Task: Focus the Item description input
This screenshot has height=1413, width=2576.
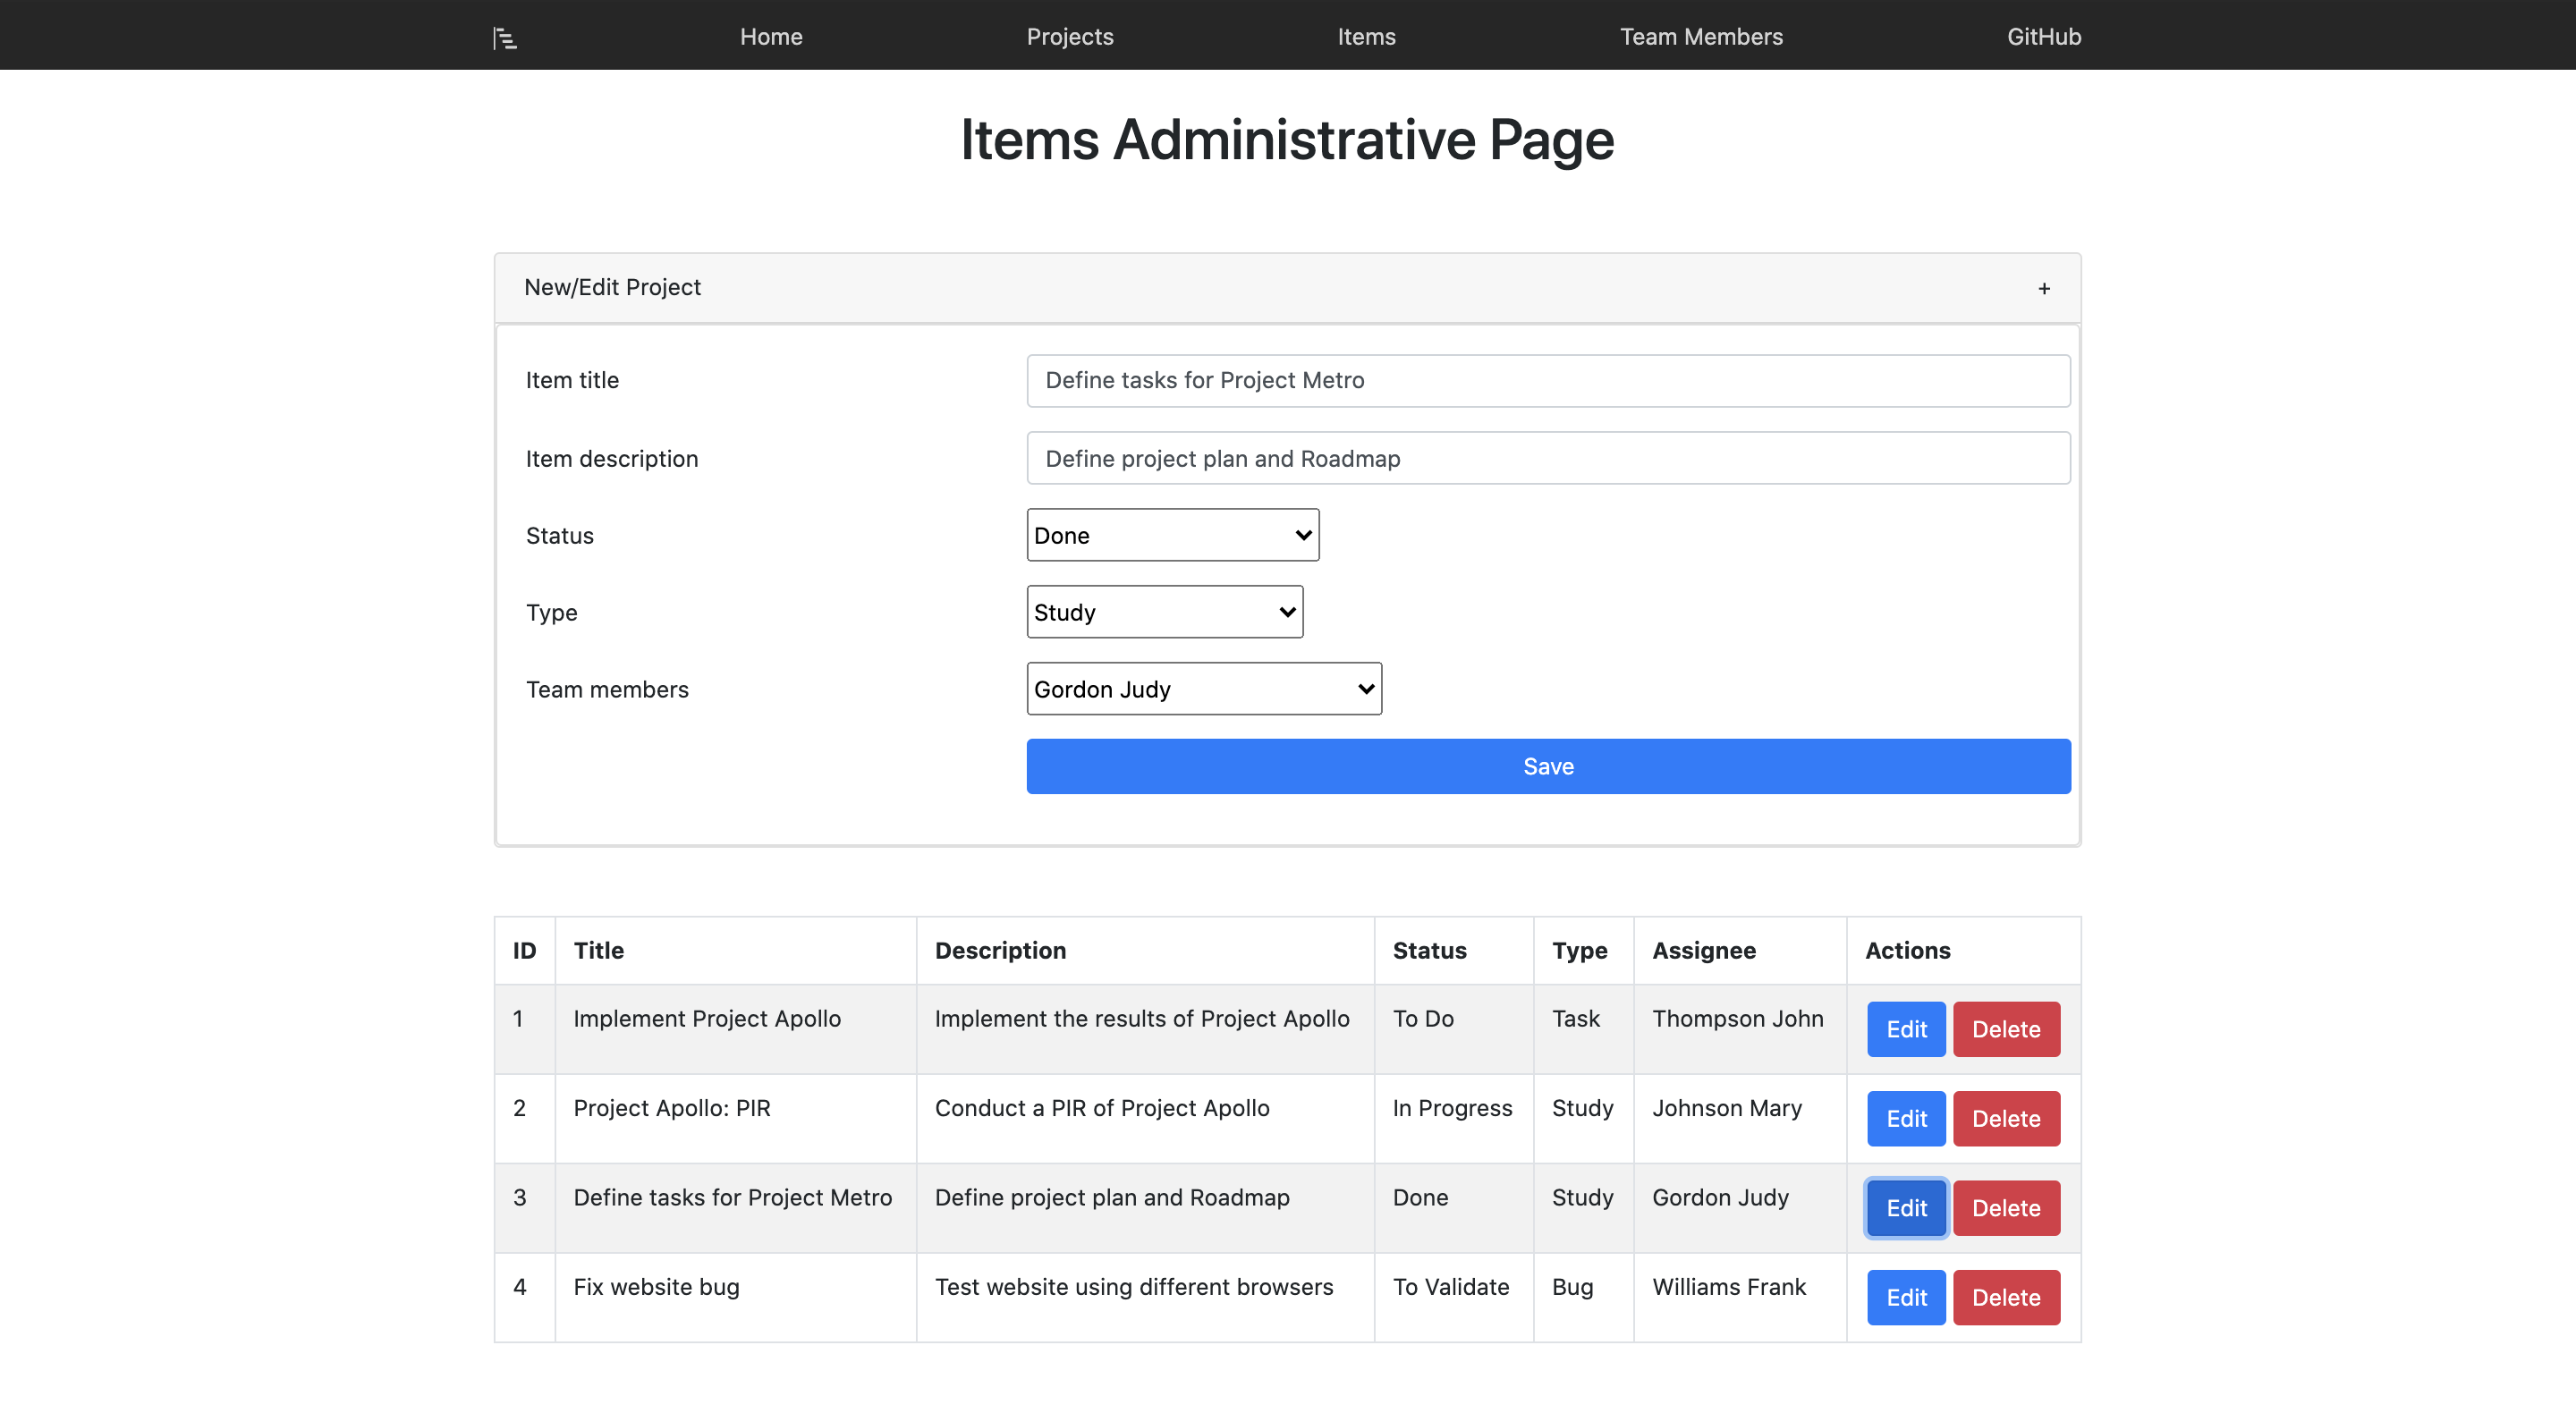Action: click(1547, 458)
